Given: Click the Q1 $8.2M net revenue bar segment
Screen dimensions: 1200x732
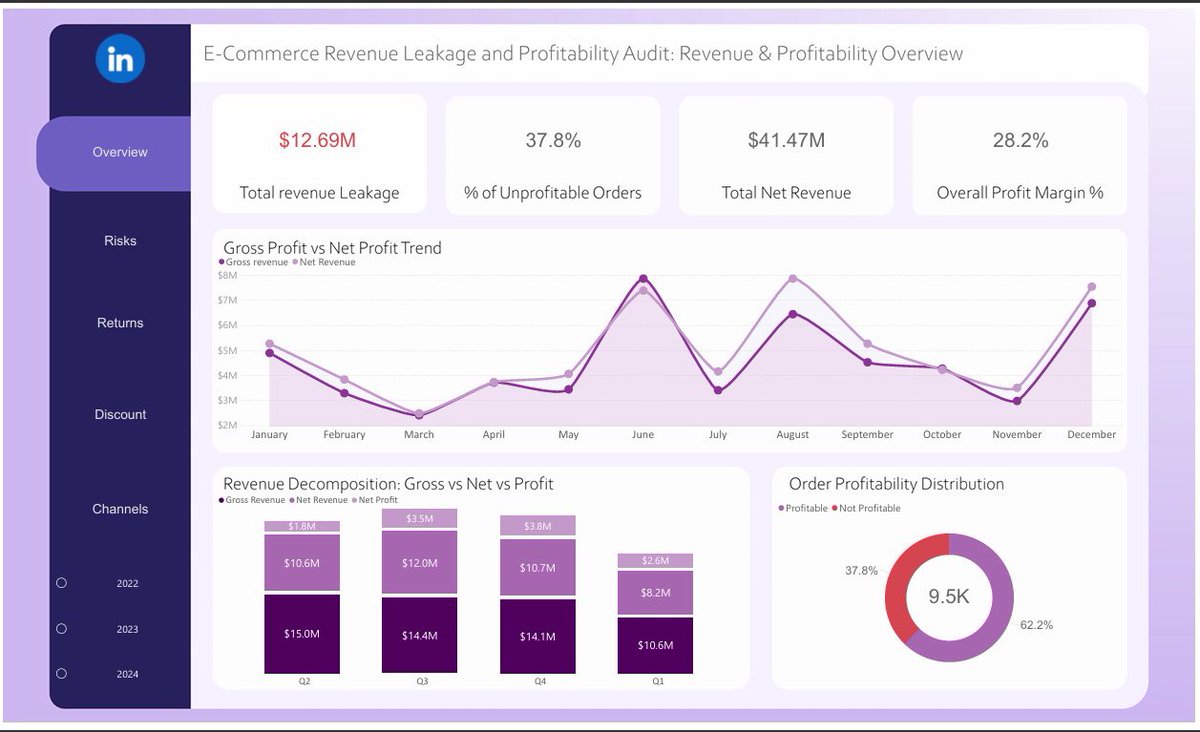Looking at the screenshot, I should click(x=655, y=593).
